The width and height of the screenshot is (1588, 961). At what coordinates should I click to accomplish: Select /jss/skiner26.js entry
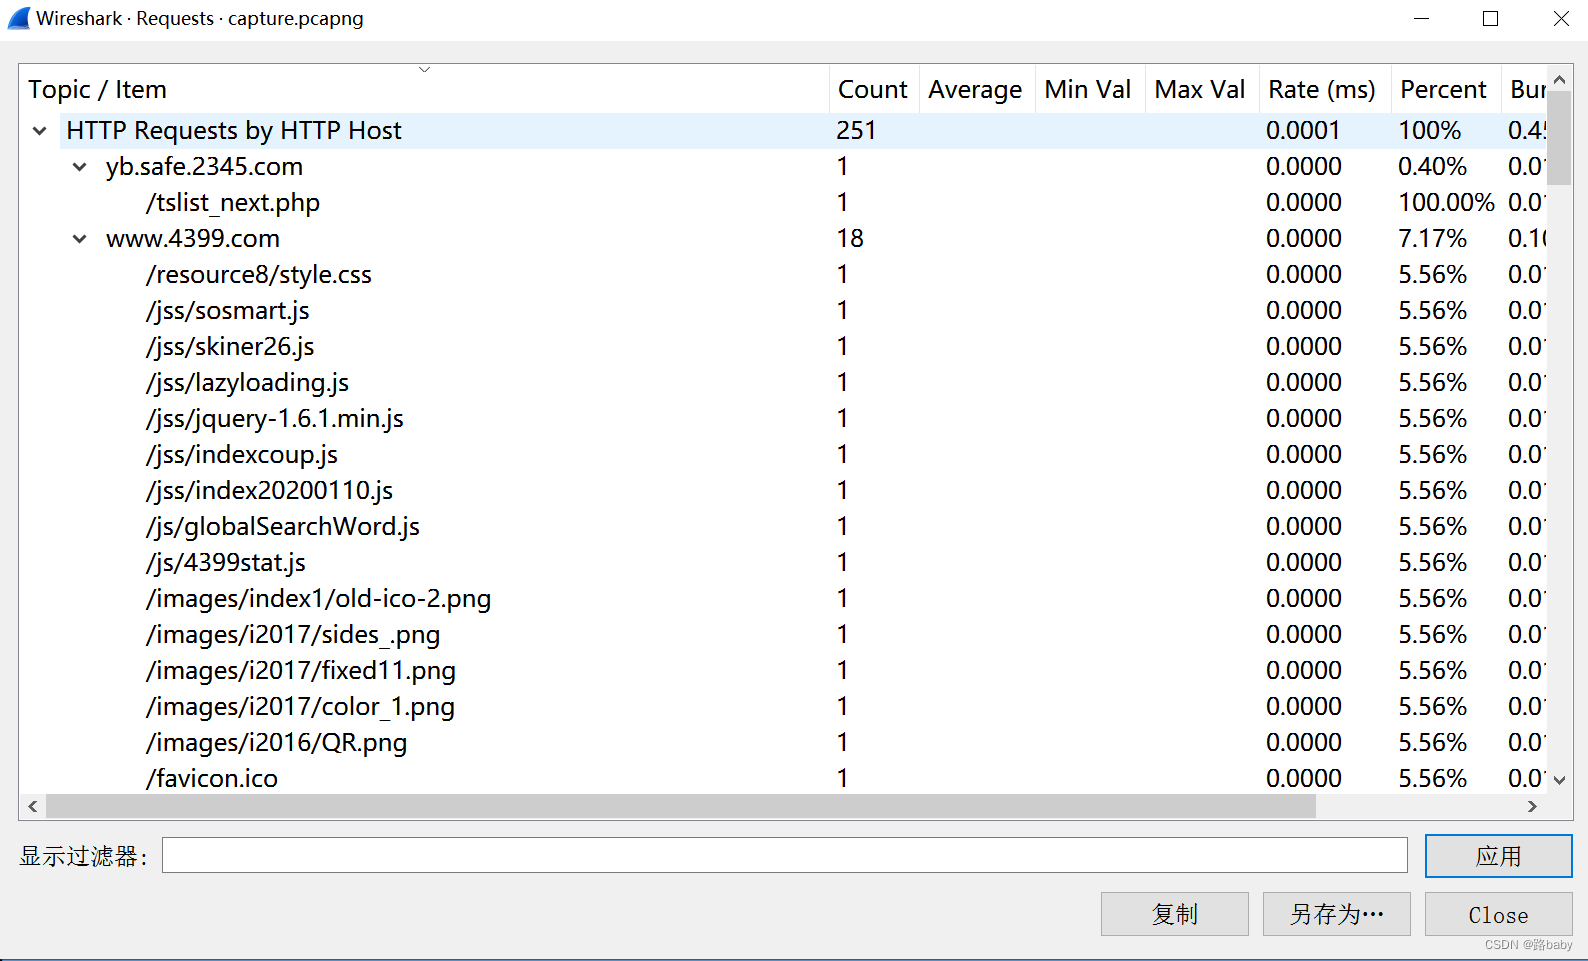[x=783, y=347]
